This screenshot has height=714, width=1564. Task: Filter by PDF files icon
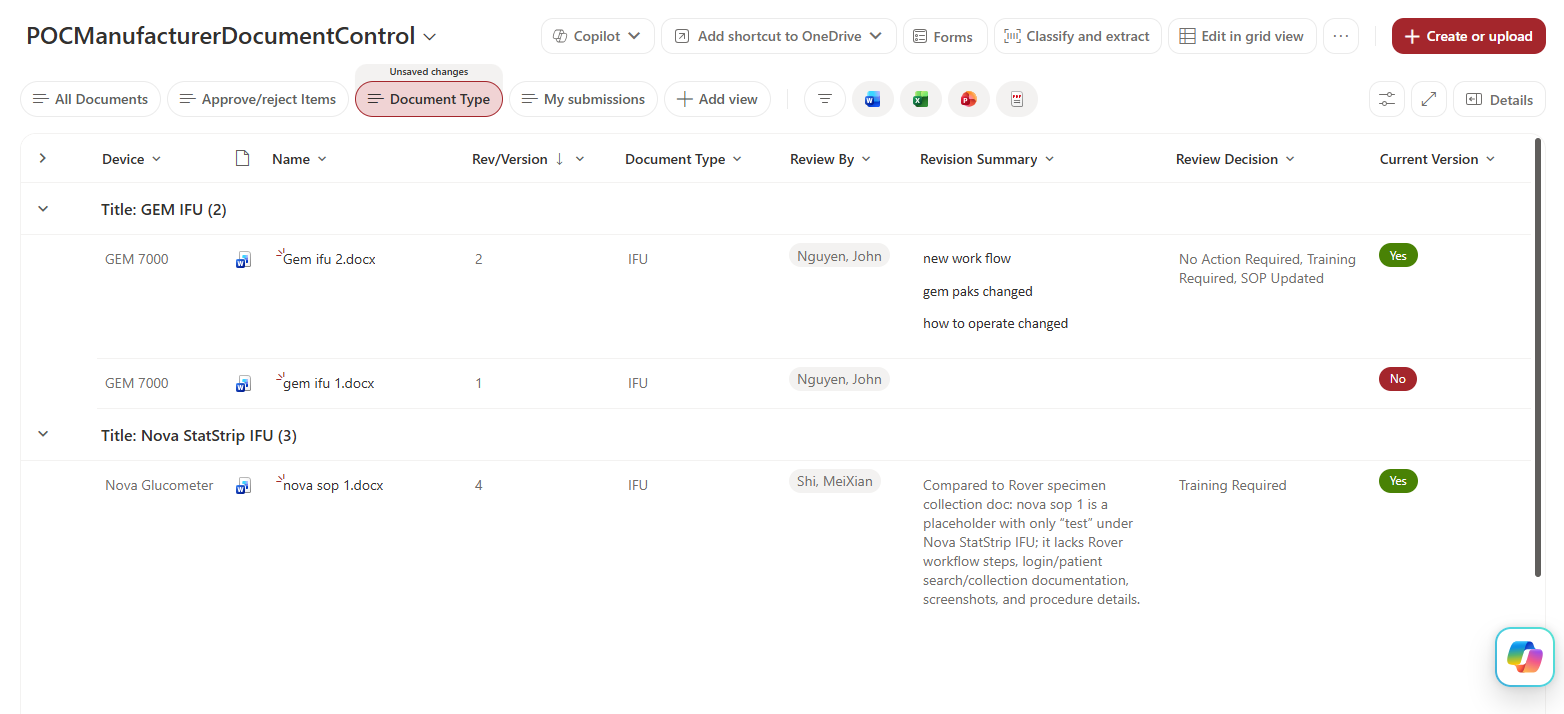(x=1017, y=99)
